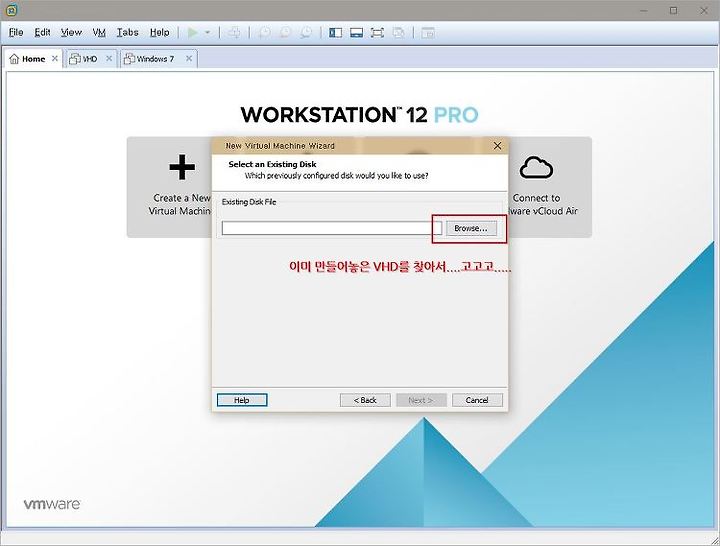Image resolution: width=720 pixels, height=546 pixels.
Task: Click the revert snapshot toolbar icon
Action: point(285,33)
